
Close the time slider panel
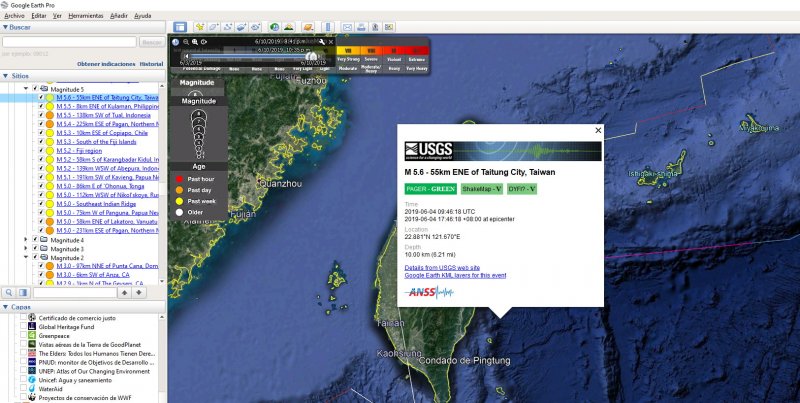(x=331, y=42)
